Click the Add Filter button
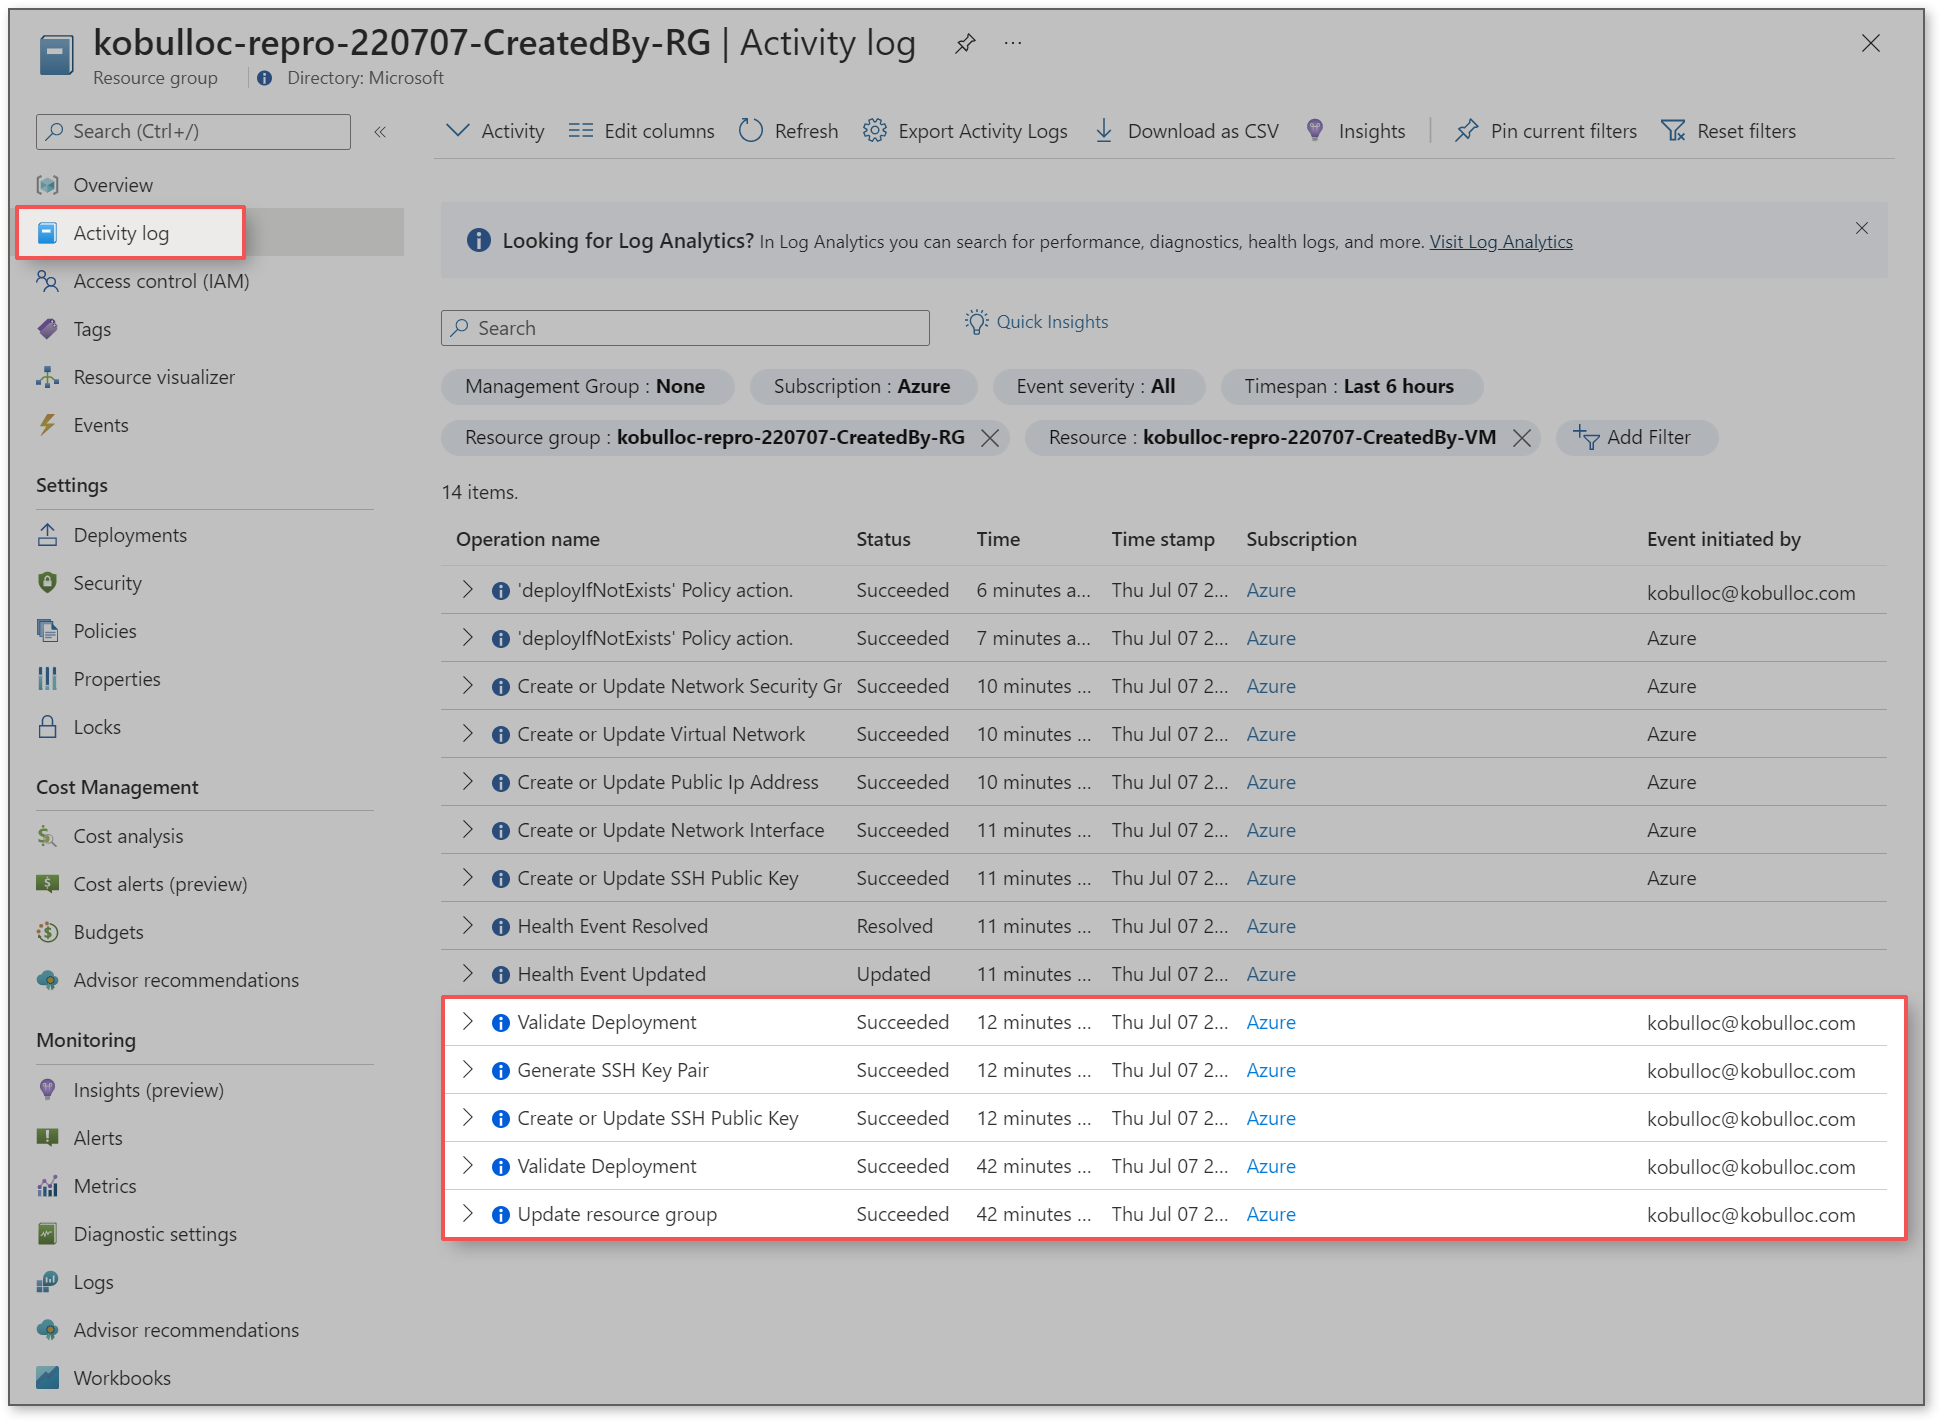Screen dimensions: 1941x1422 (1635, 438)
